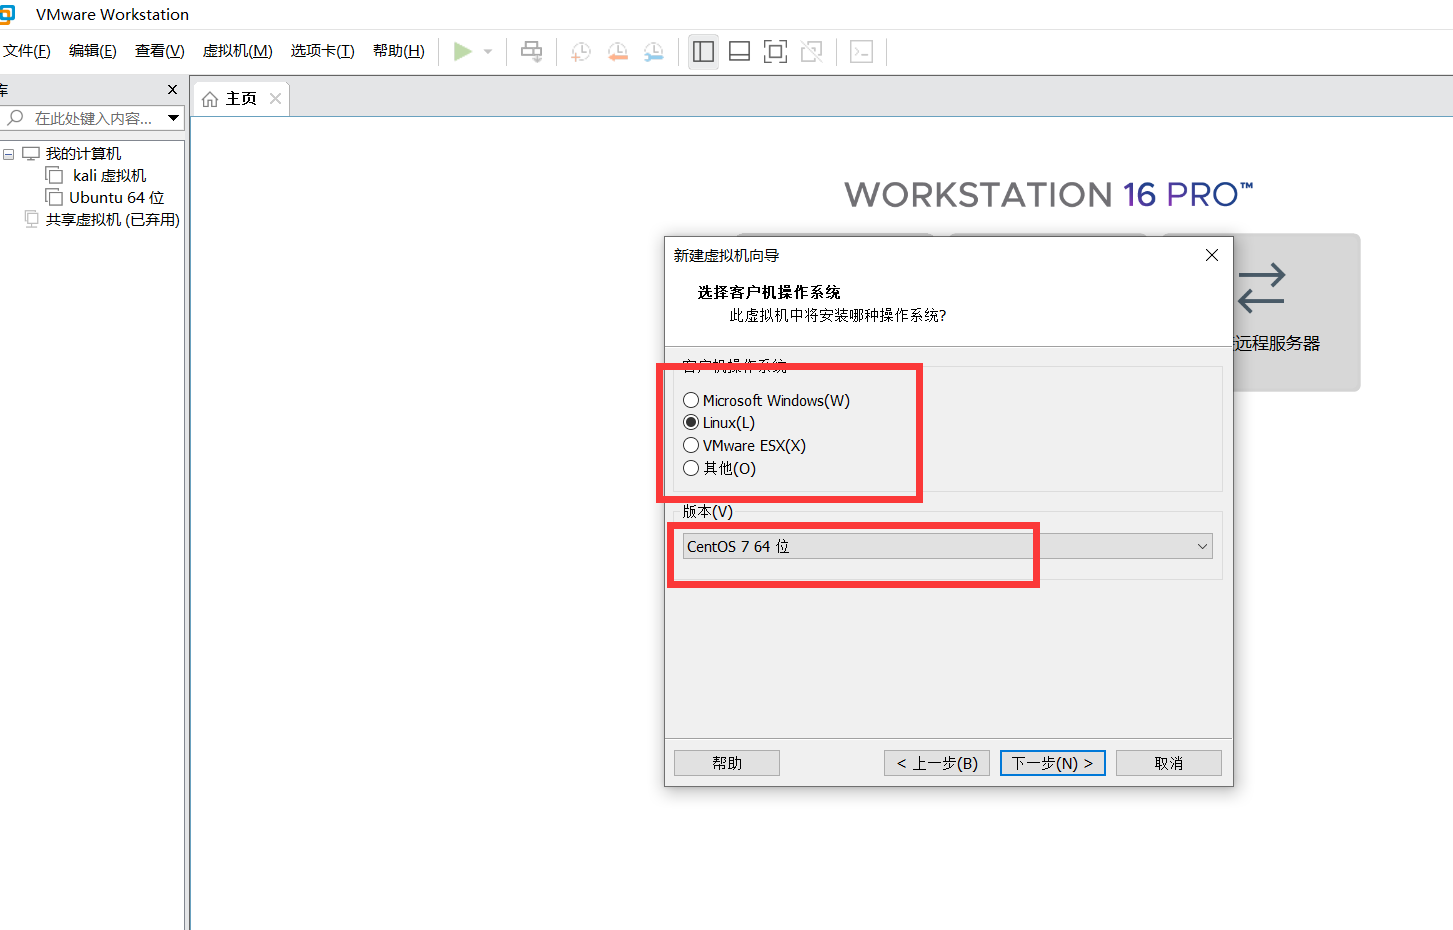This screenshot has width=1453, height=930.
Task: Click the Take Snapshot clock icon
Action: click(581, 51)
